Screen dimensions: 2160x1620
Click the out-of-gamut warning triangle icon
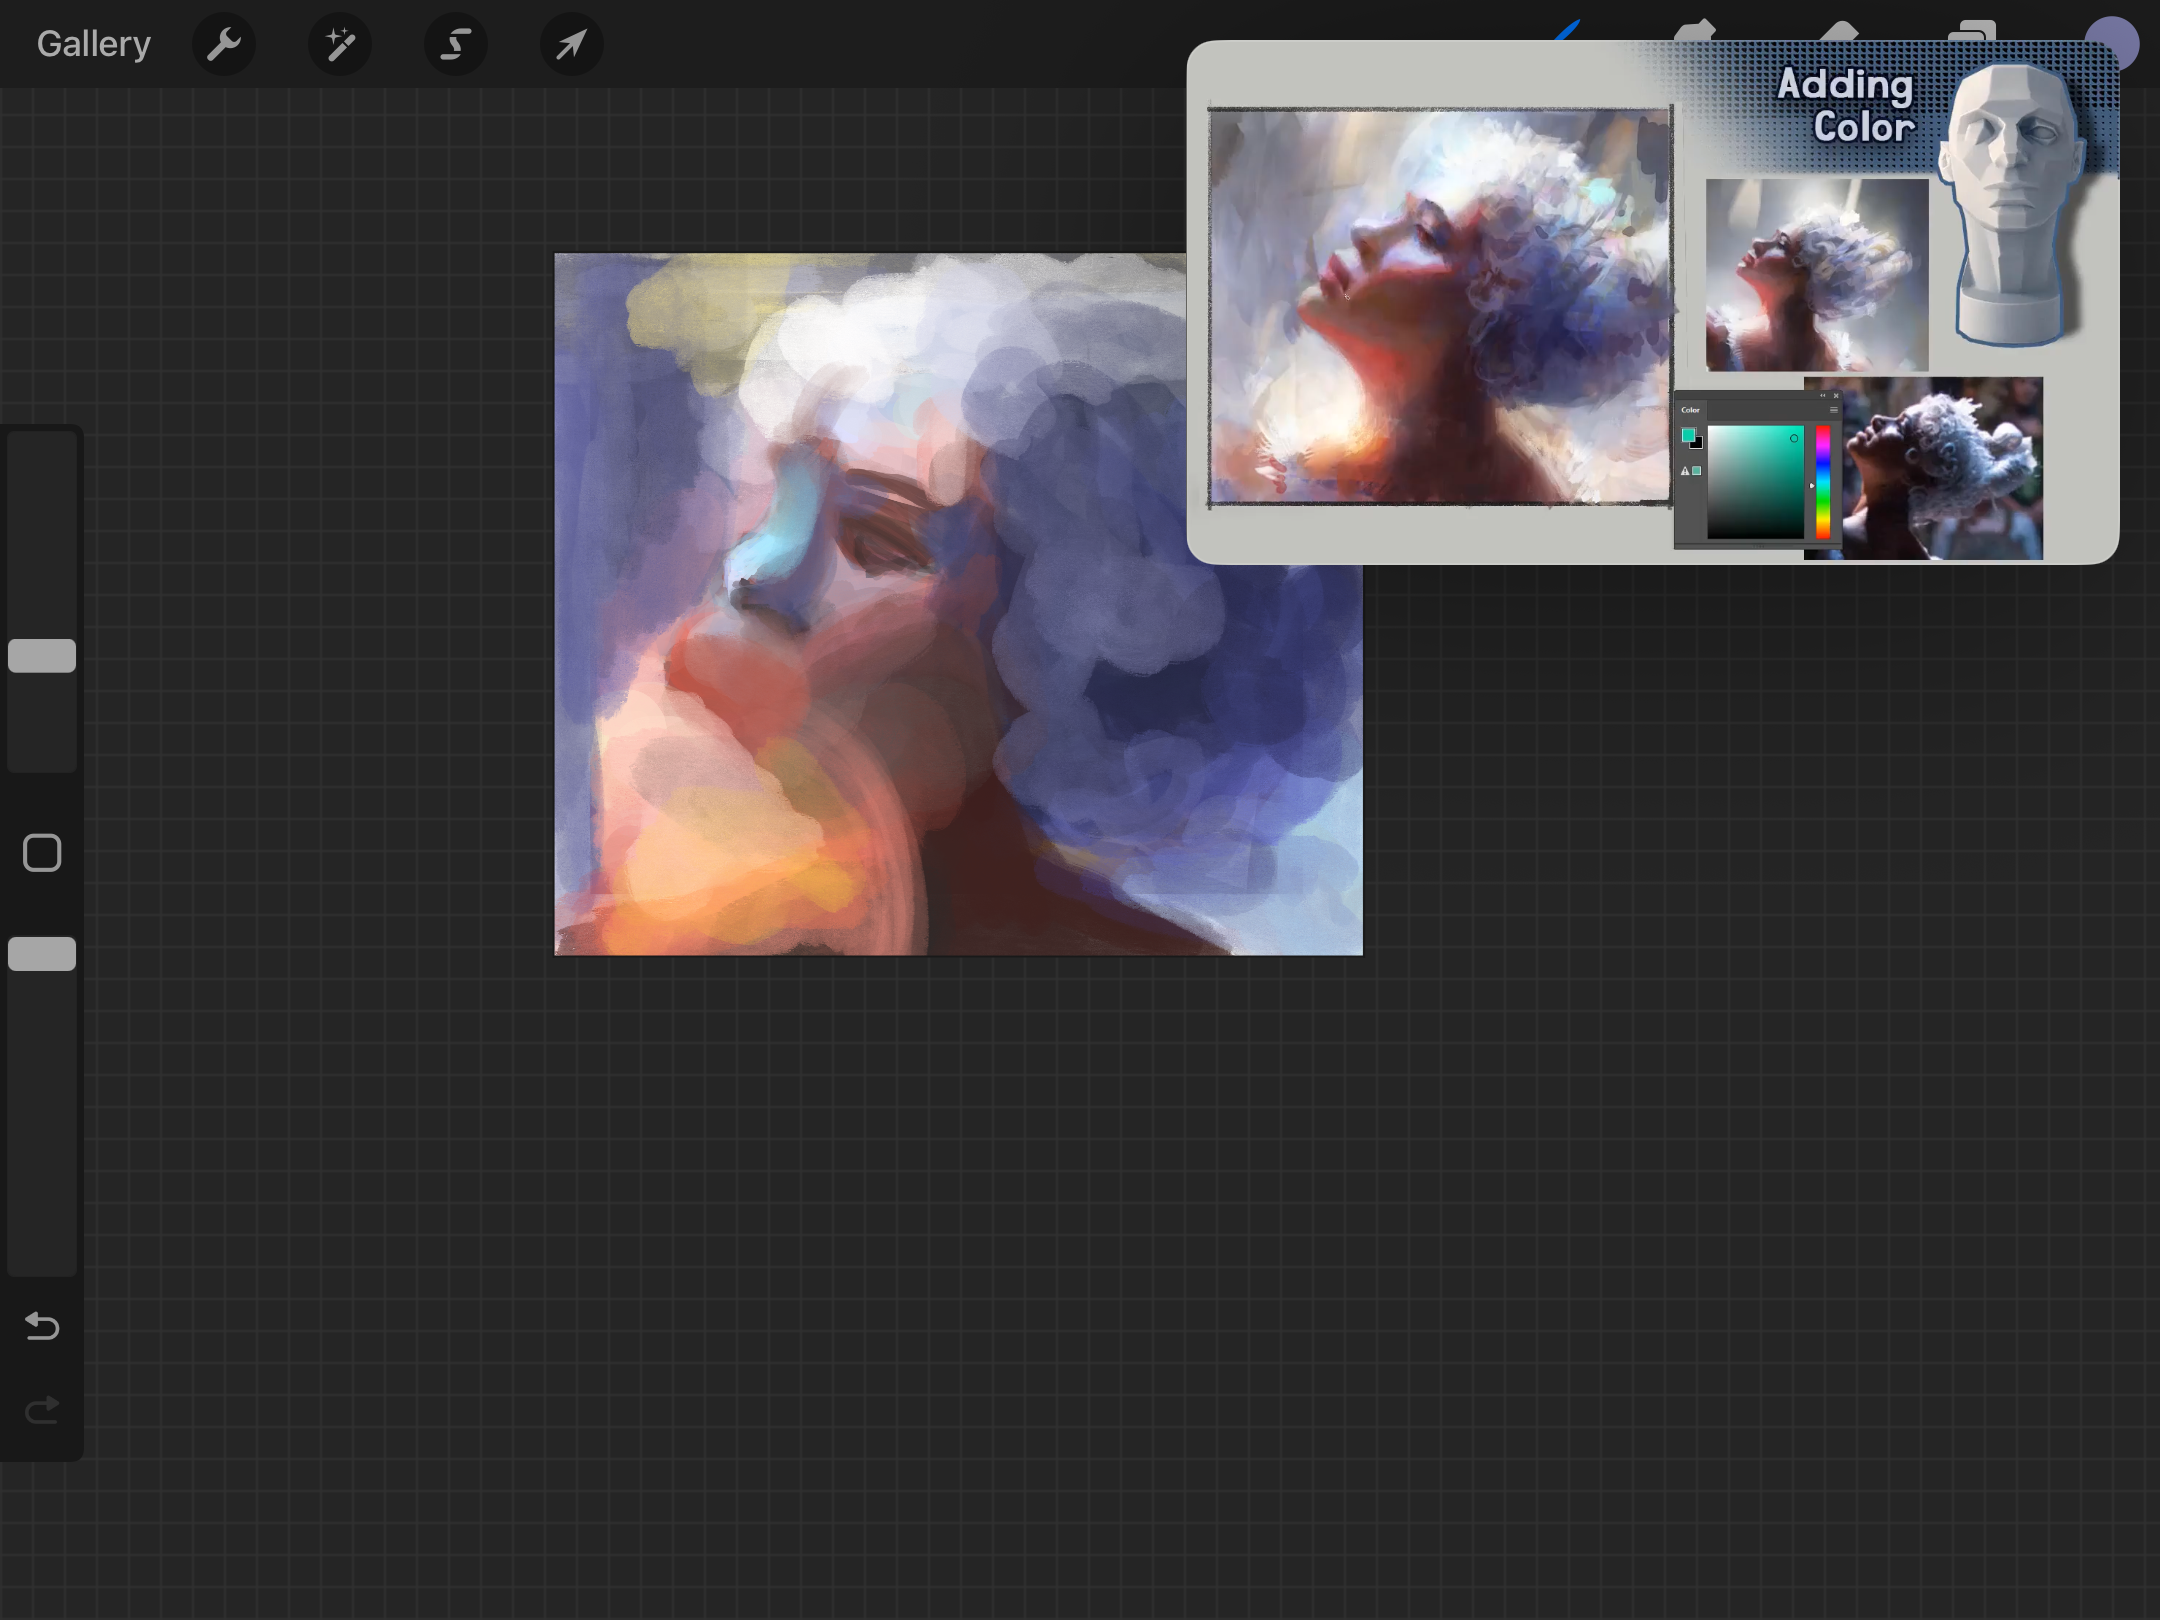click(1685, 471)
